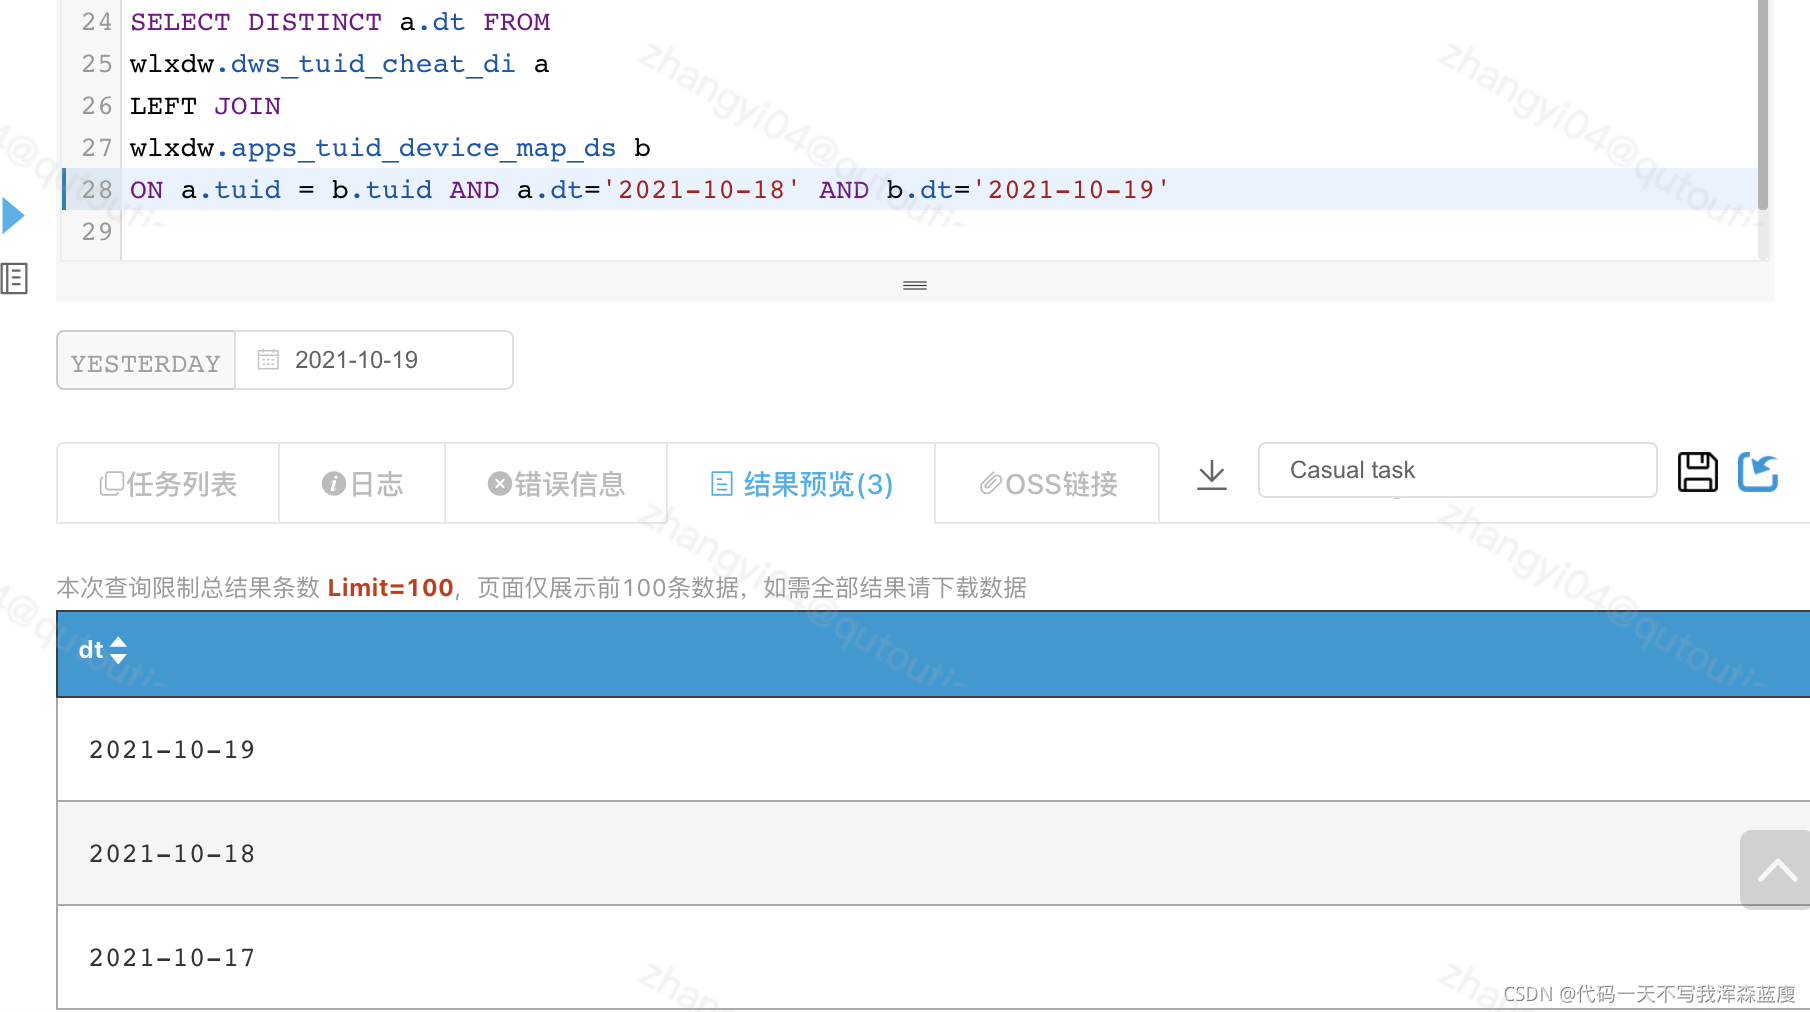
Task: Click the Limit=100 red text
Action: (x=390, y=588)
